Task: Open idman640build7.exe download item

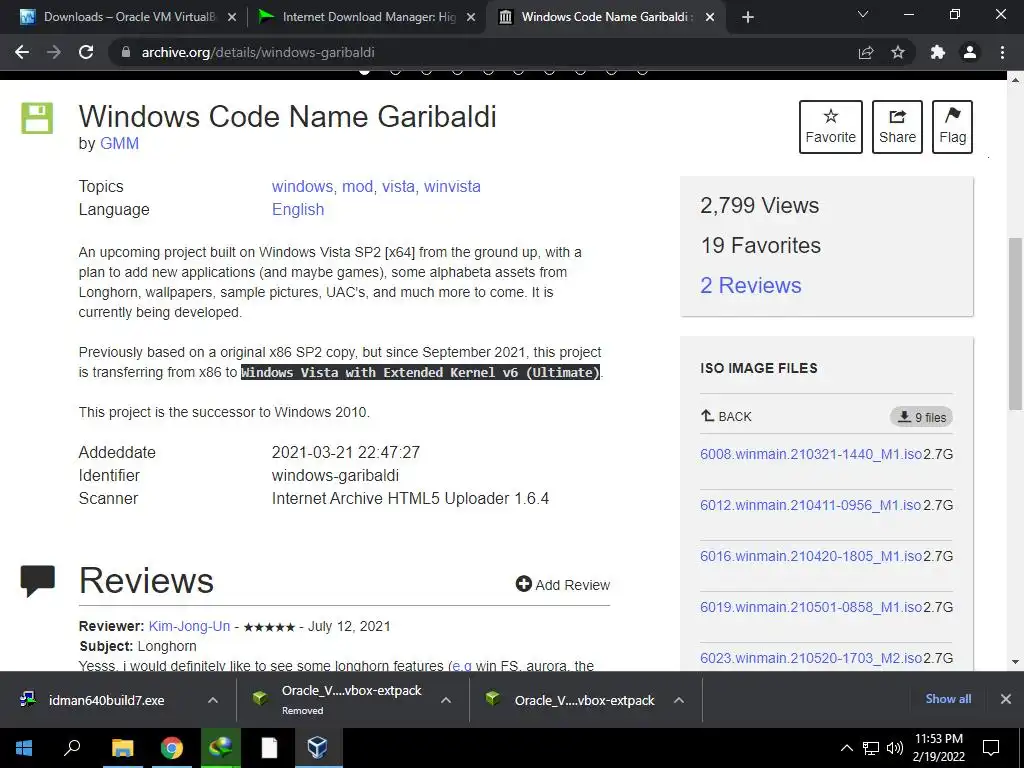Action: pos(106,700)
